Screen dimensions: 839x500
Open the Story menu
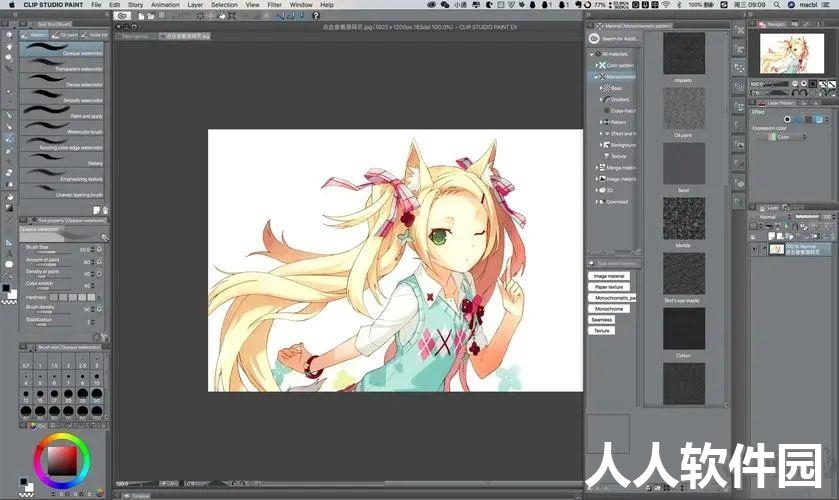[135, 4]
